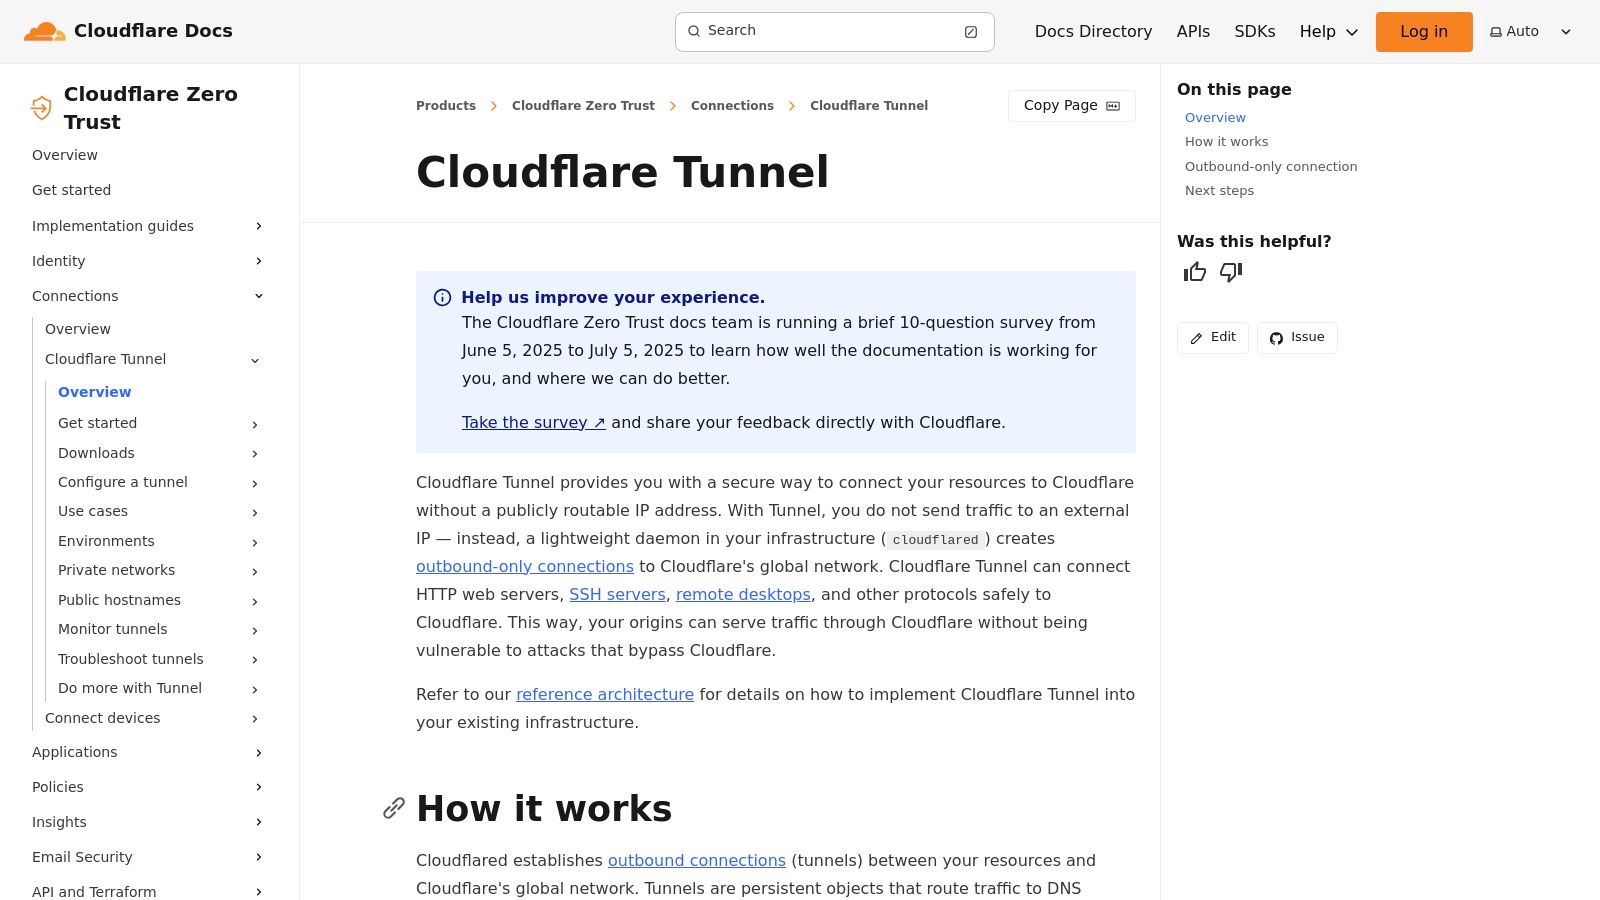Expand Connect devices section

(255, 719)
